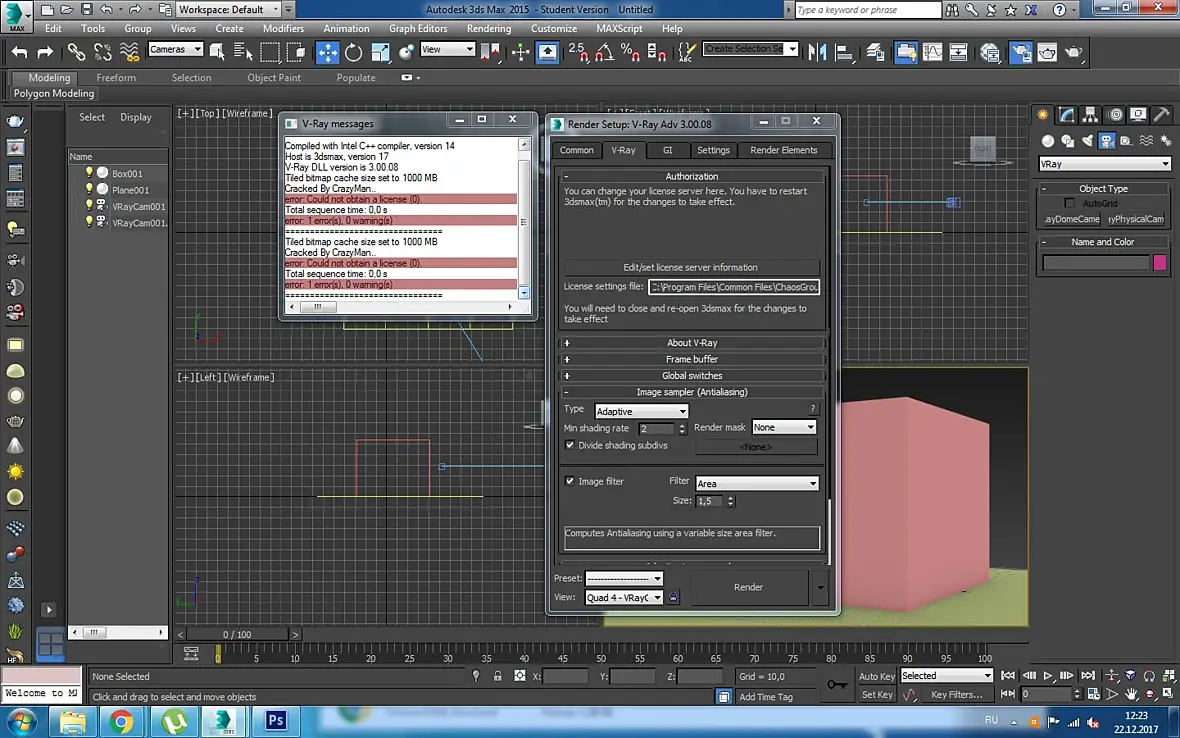Open the image sampler Type dropdown
1180x738 pixels.
(x=641, y=411)
